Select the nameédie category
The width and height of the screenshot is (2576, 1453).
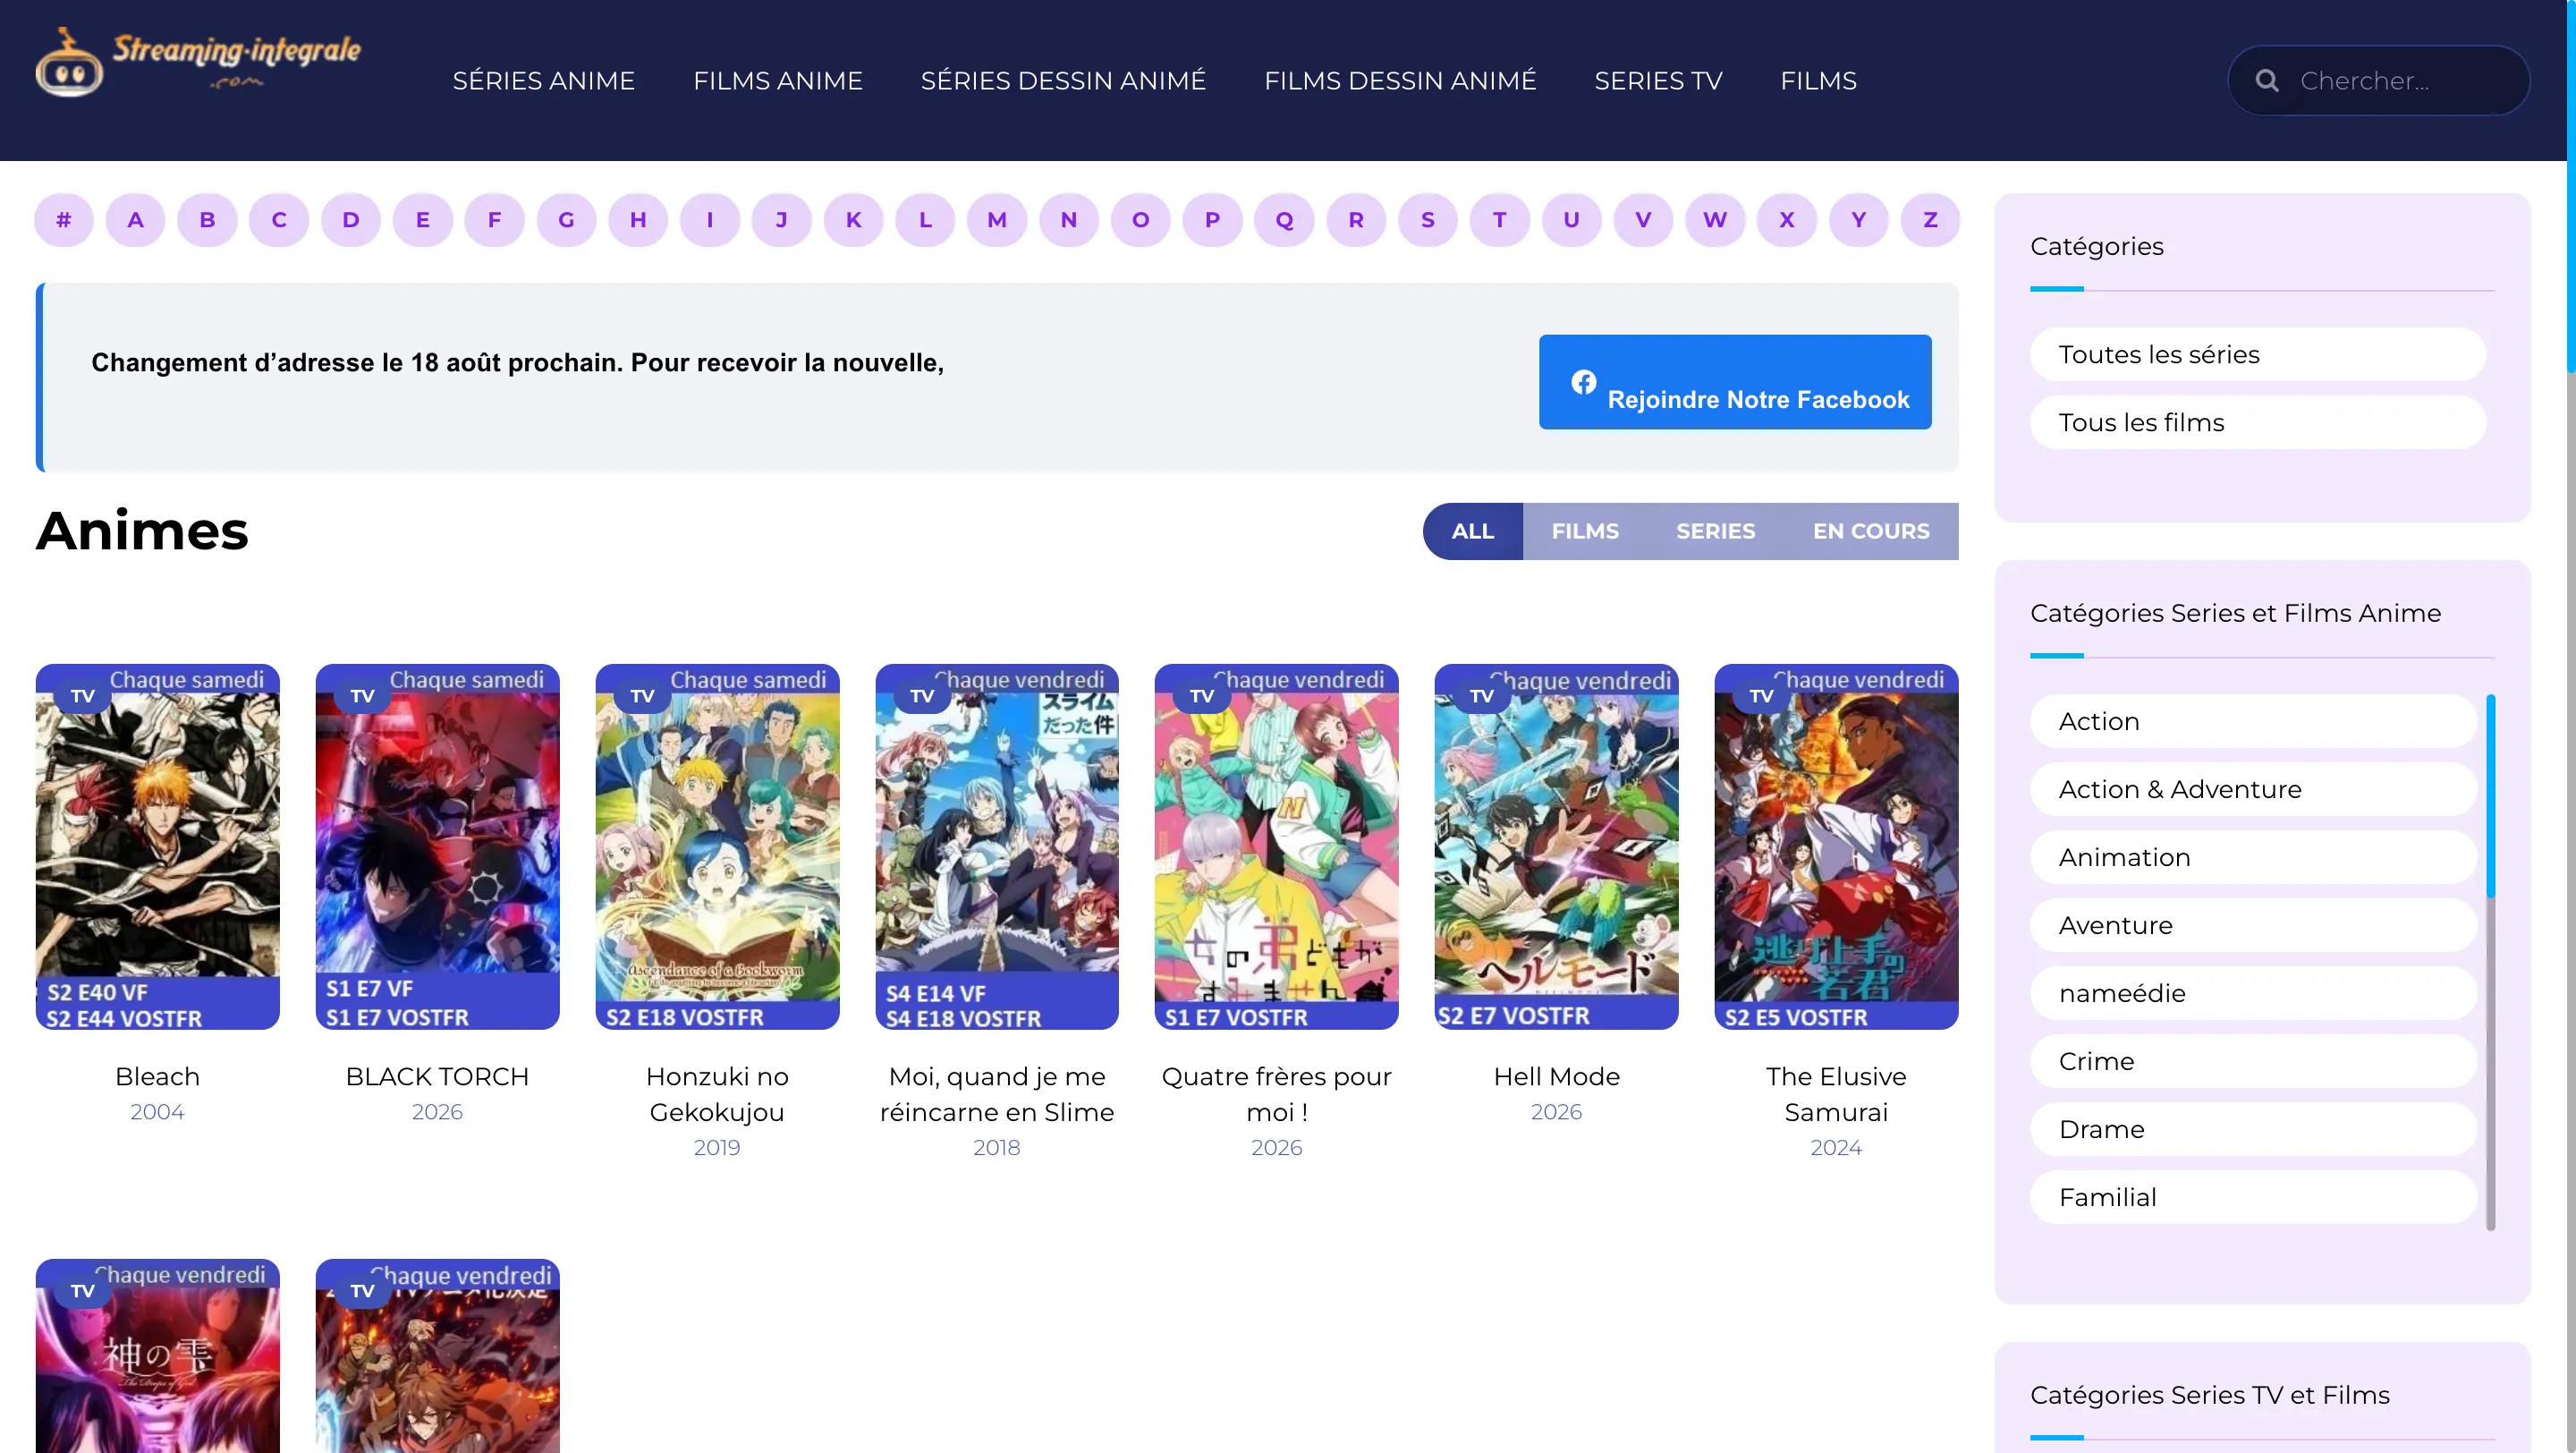point(2253,994)
